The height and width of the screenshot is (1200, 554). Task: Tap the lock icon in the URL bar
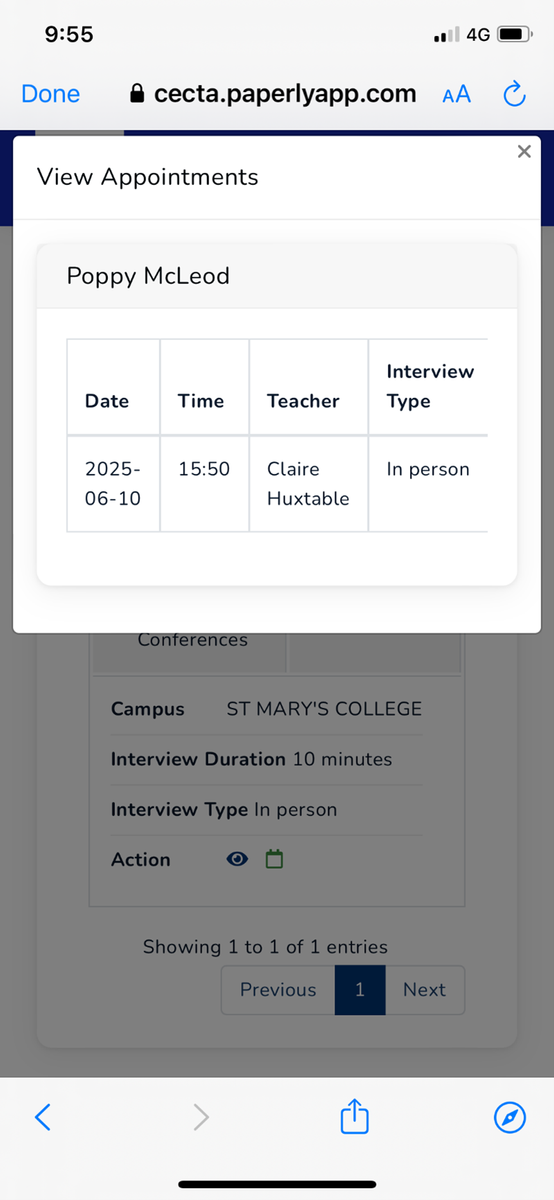tap(139, 94)
